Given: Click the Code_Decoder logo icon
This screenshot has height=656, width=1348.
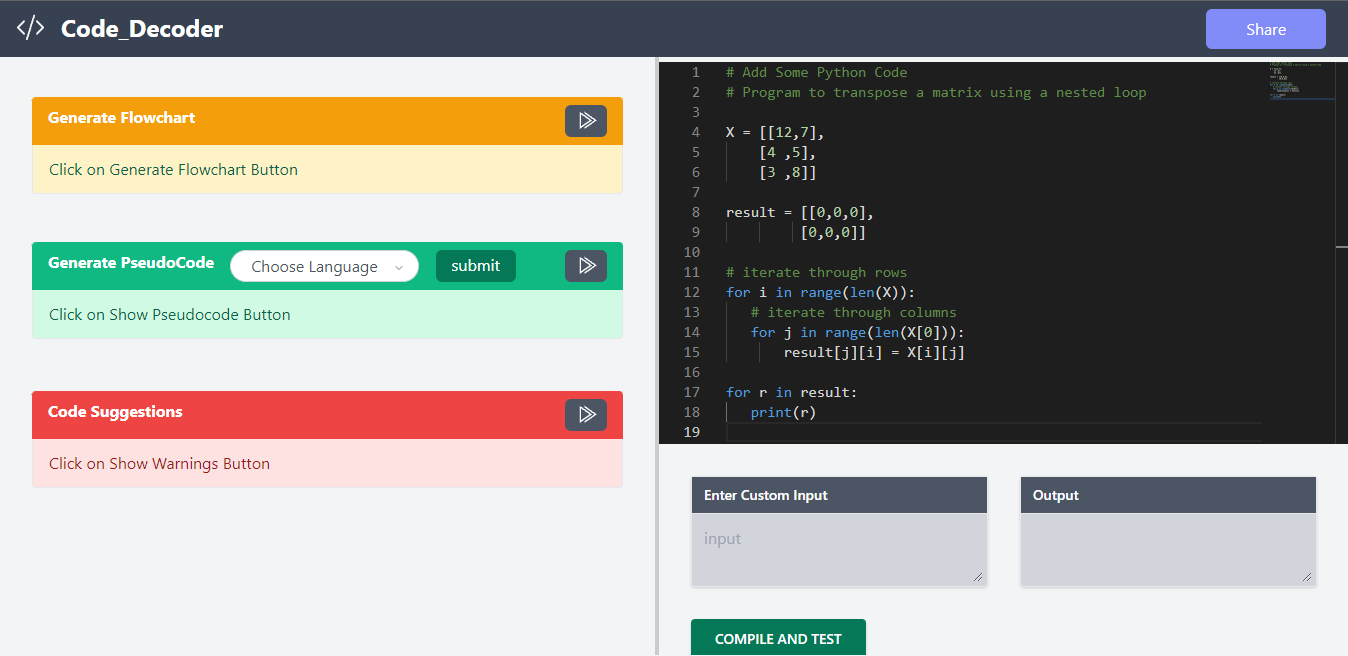Looking at the screenshot, I should pyautogui.click(x=30, y=28).
